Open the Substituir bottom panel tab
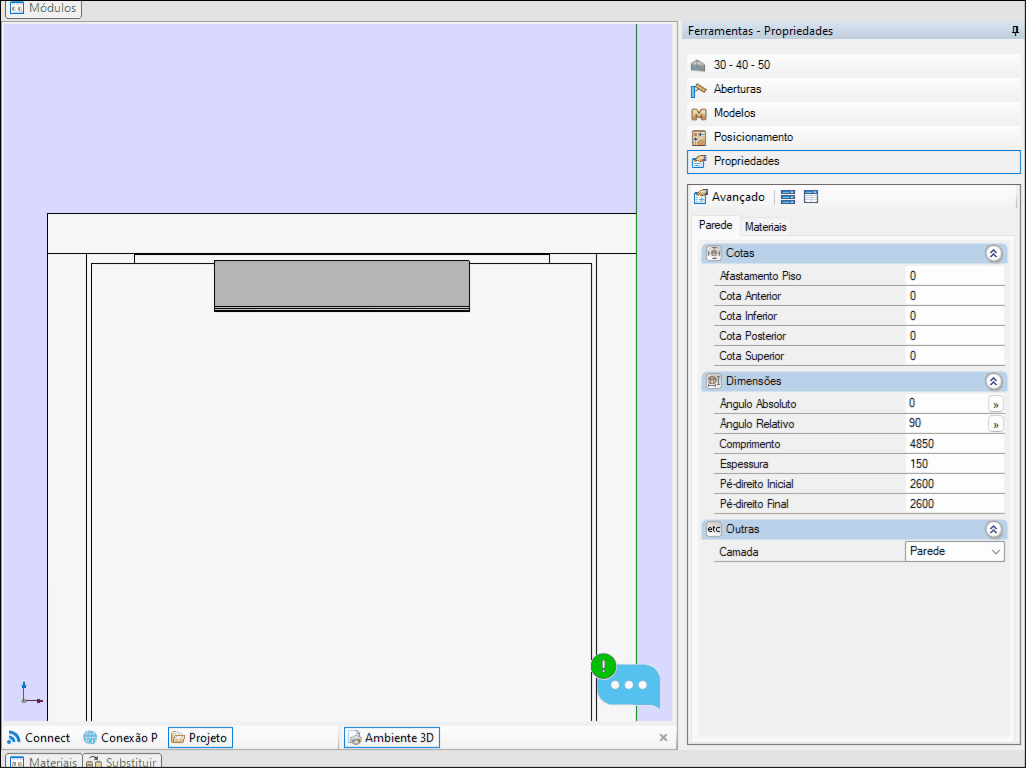1026x768 pixels. click(x=122, y=761)
